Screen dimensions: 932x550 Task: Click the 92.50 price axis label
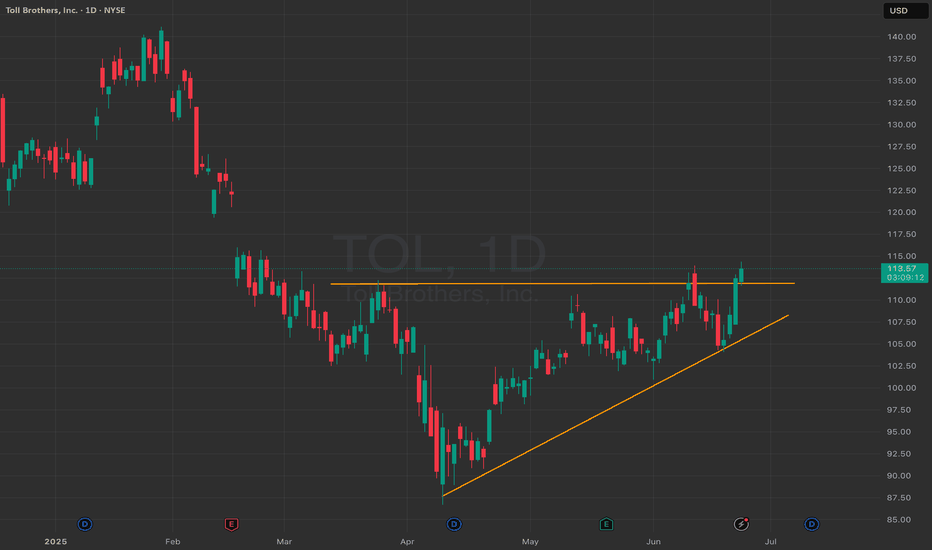899,454
